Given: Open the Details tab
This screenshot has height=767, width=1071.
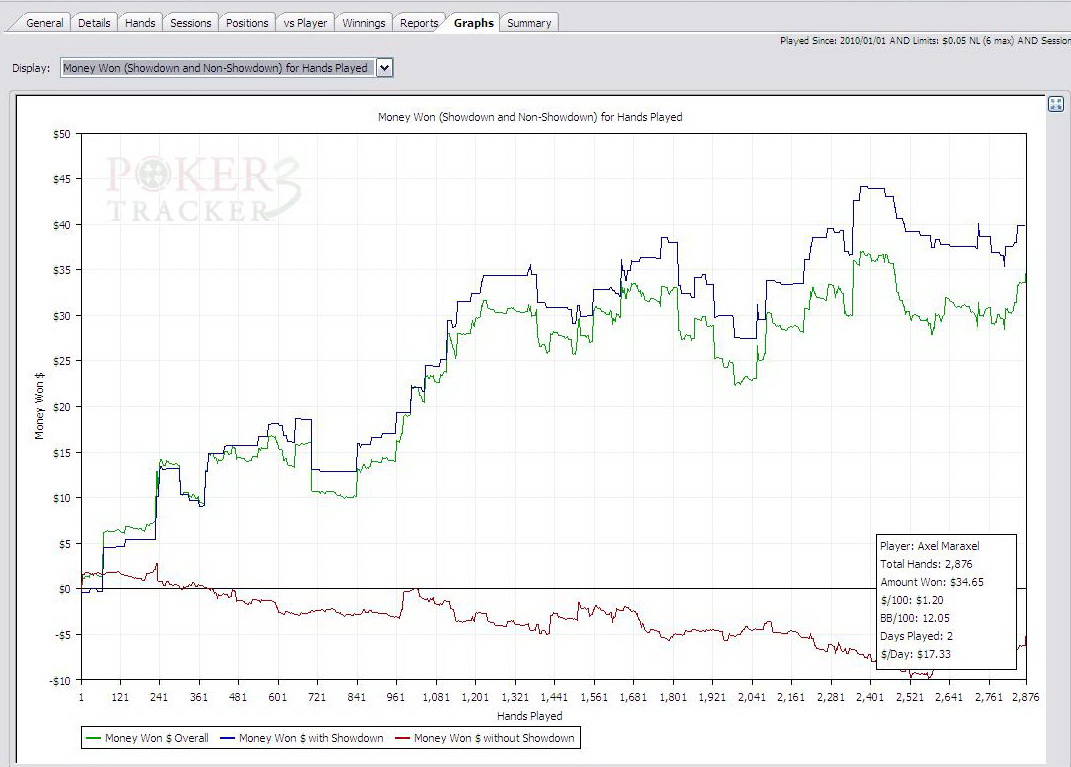Looking at the screenshot, I should point(94,23).
